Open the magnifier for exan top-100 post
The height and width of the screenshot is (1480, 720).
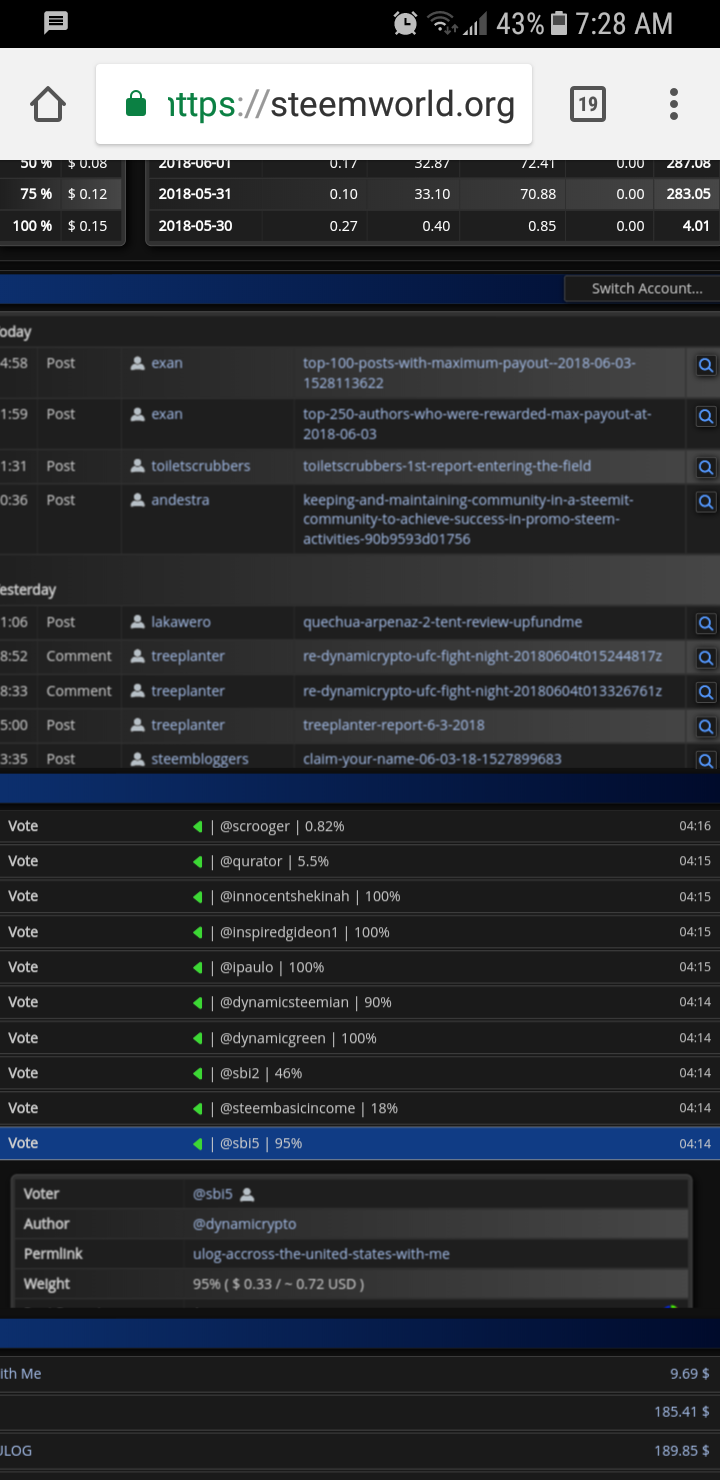[706, 365]
